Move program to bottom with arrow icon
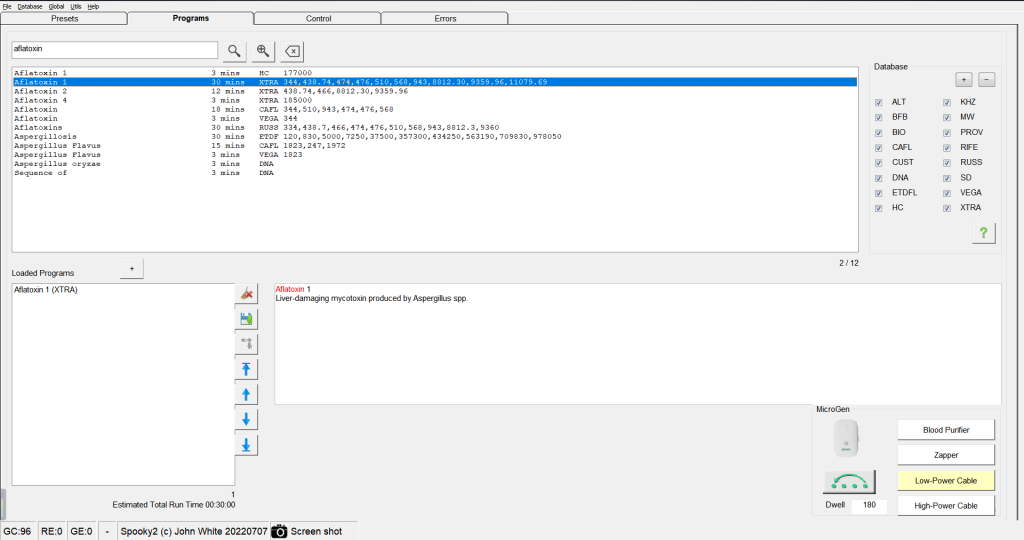The width and height of the screenshot is (1024, 540). point(246,445)
